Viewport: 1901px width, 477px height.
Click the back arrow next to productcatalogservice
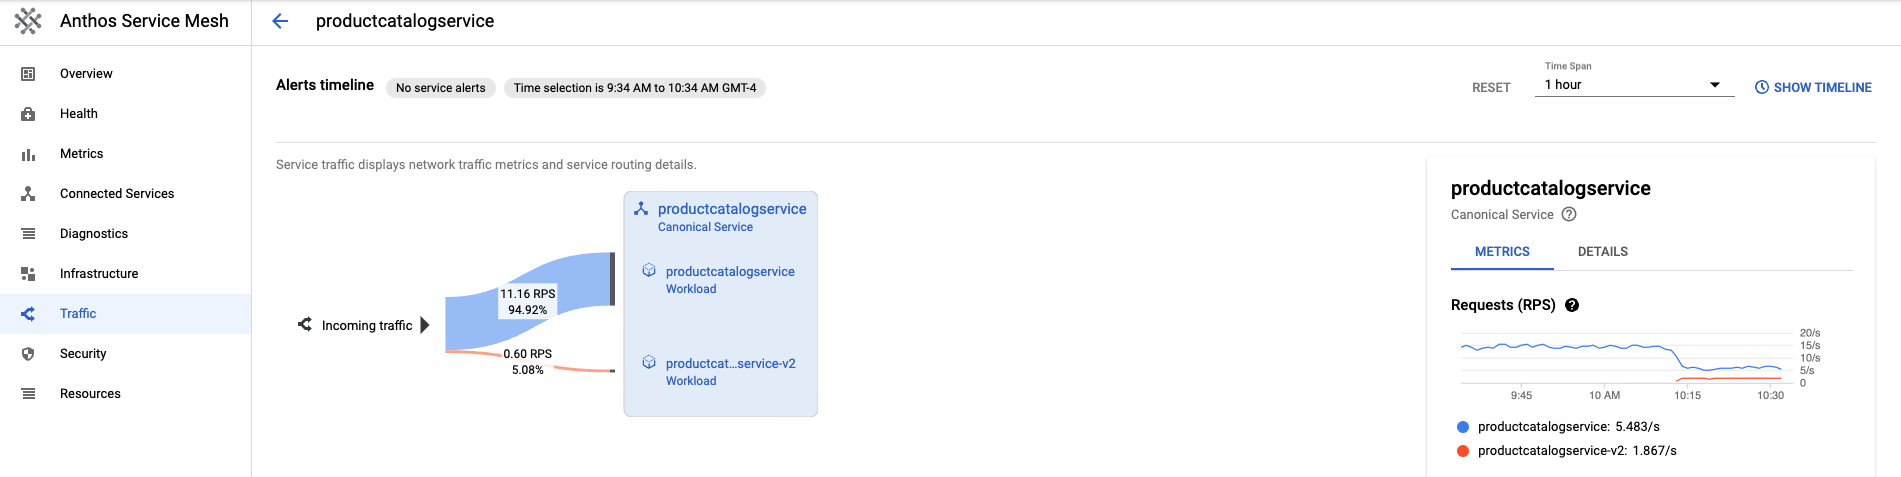pyautogui.click(x=280, y=21)
